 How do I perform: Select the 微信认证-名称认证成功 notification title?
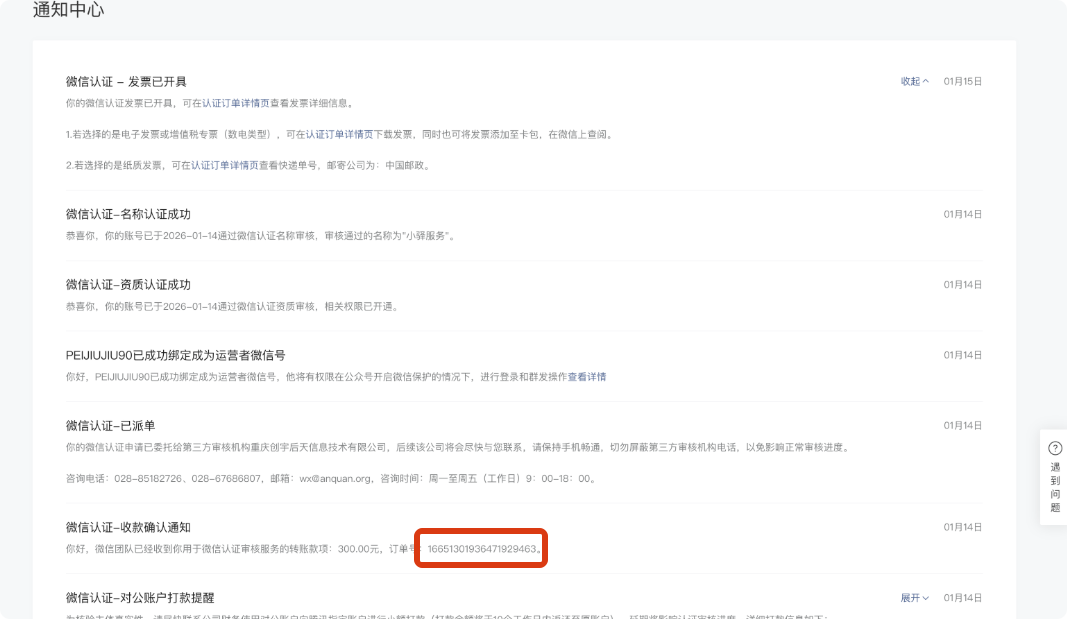pos(128,214)
